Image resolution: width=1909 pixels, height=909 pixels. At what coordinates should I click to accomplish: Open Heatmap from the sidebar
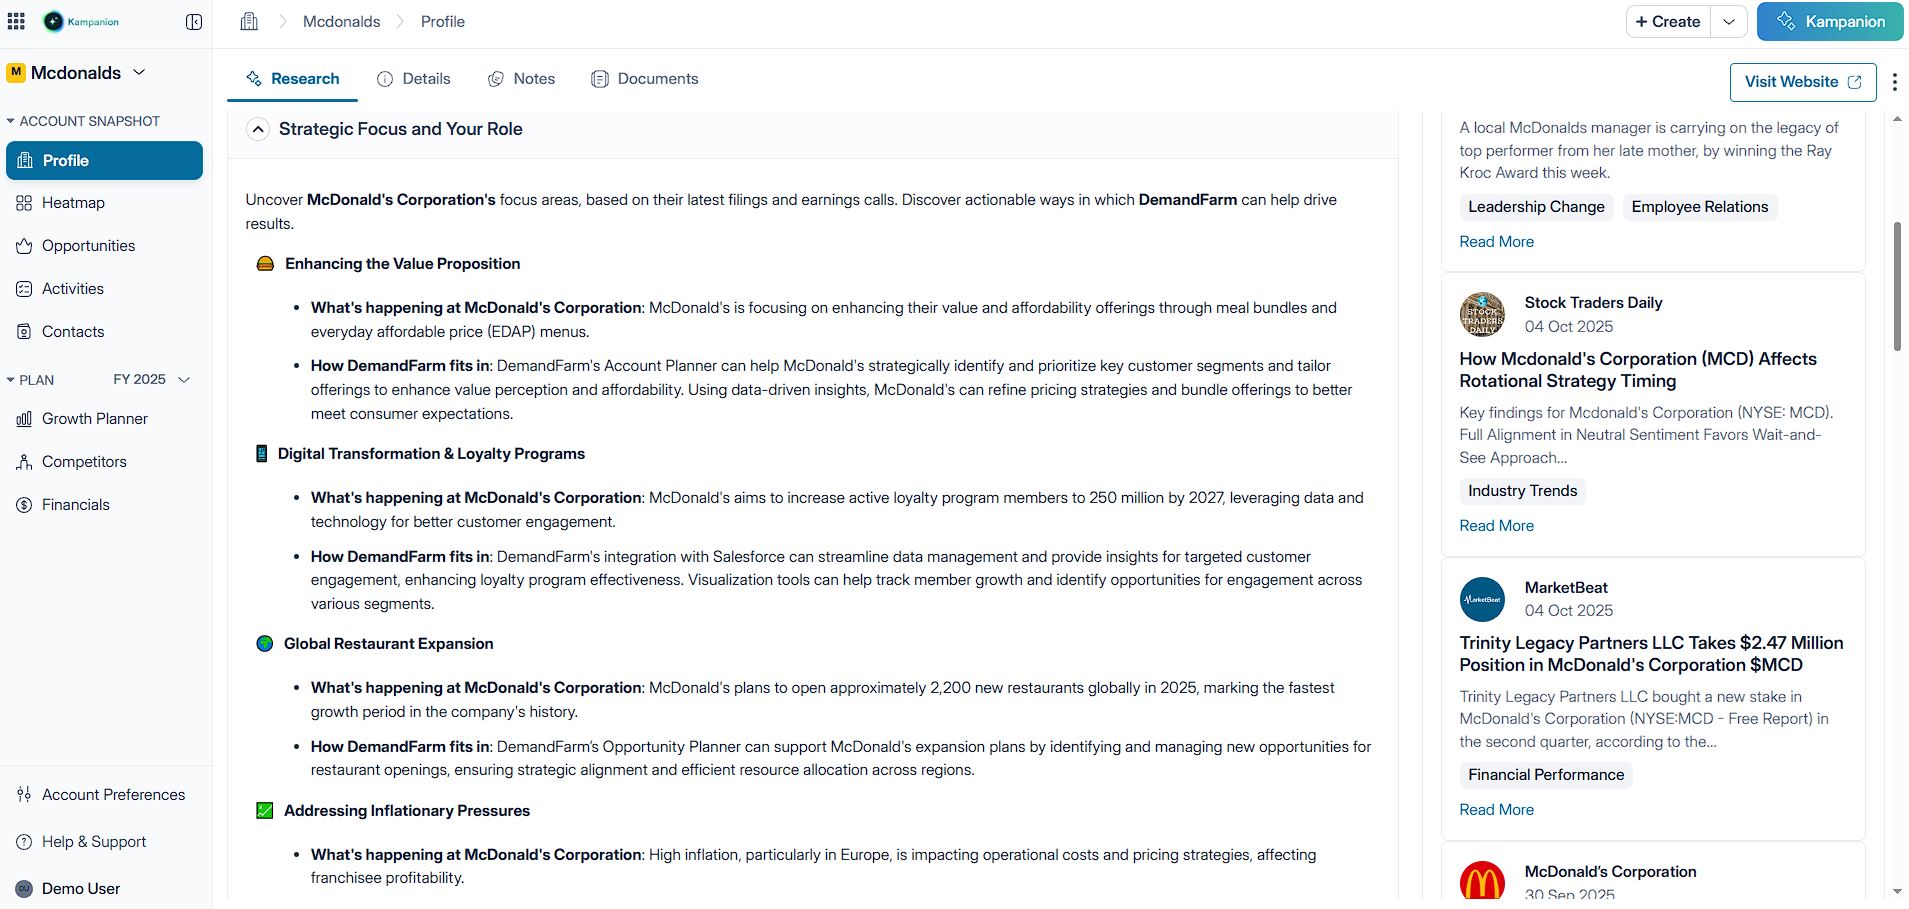pos(73,203)
